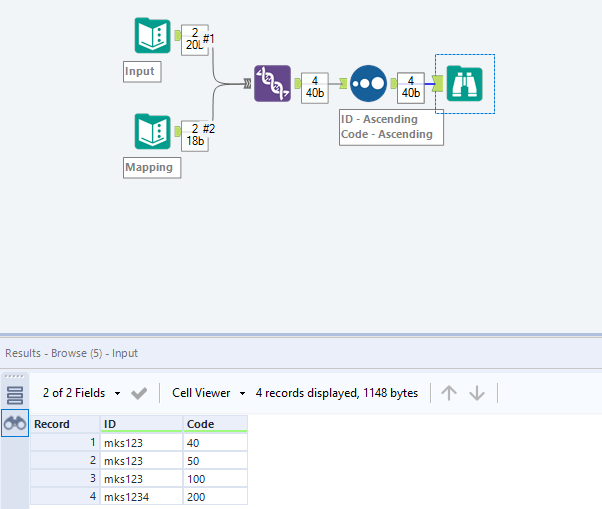Click the Code column header
Viewport: 602px width, 509px height.
pyautogui.click(x=215, y=424)
